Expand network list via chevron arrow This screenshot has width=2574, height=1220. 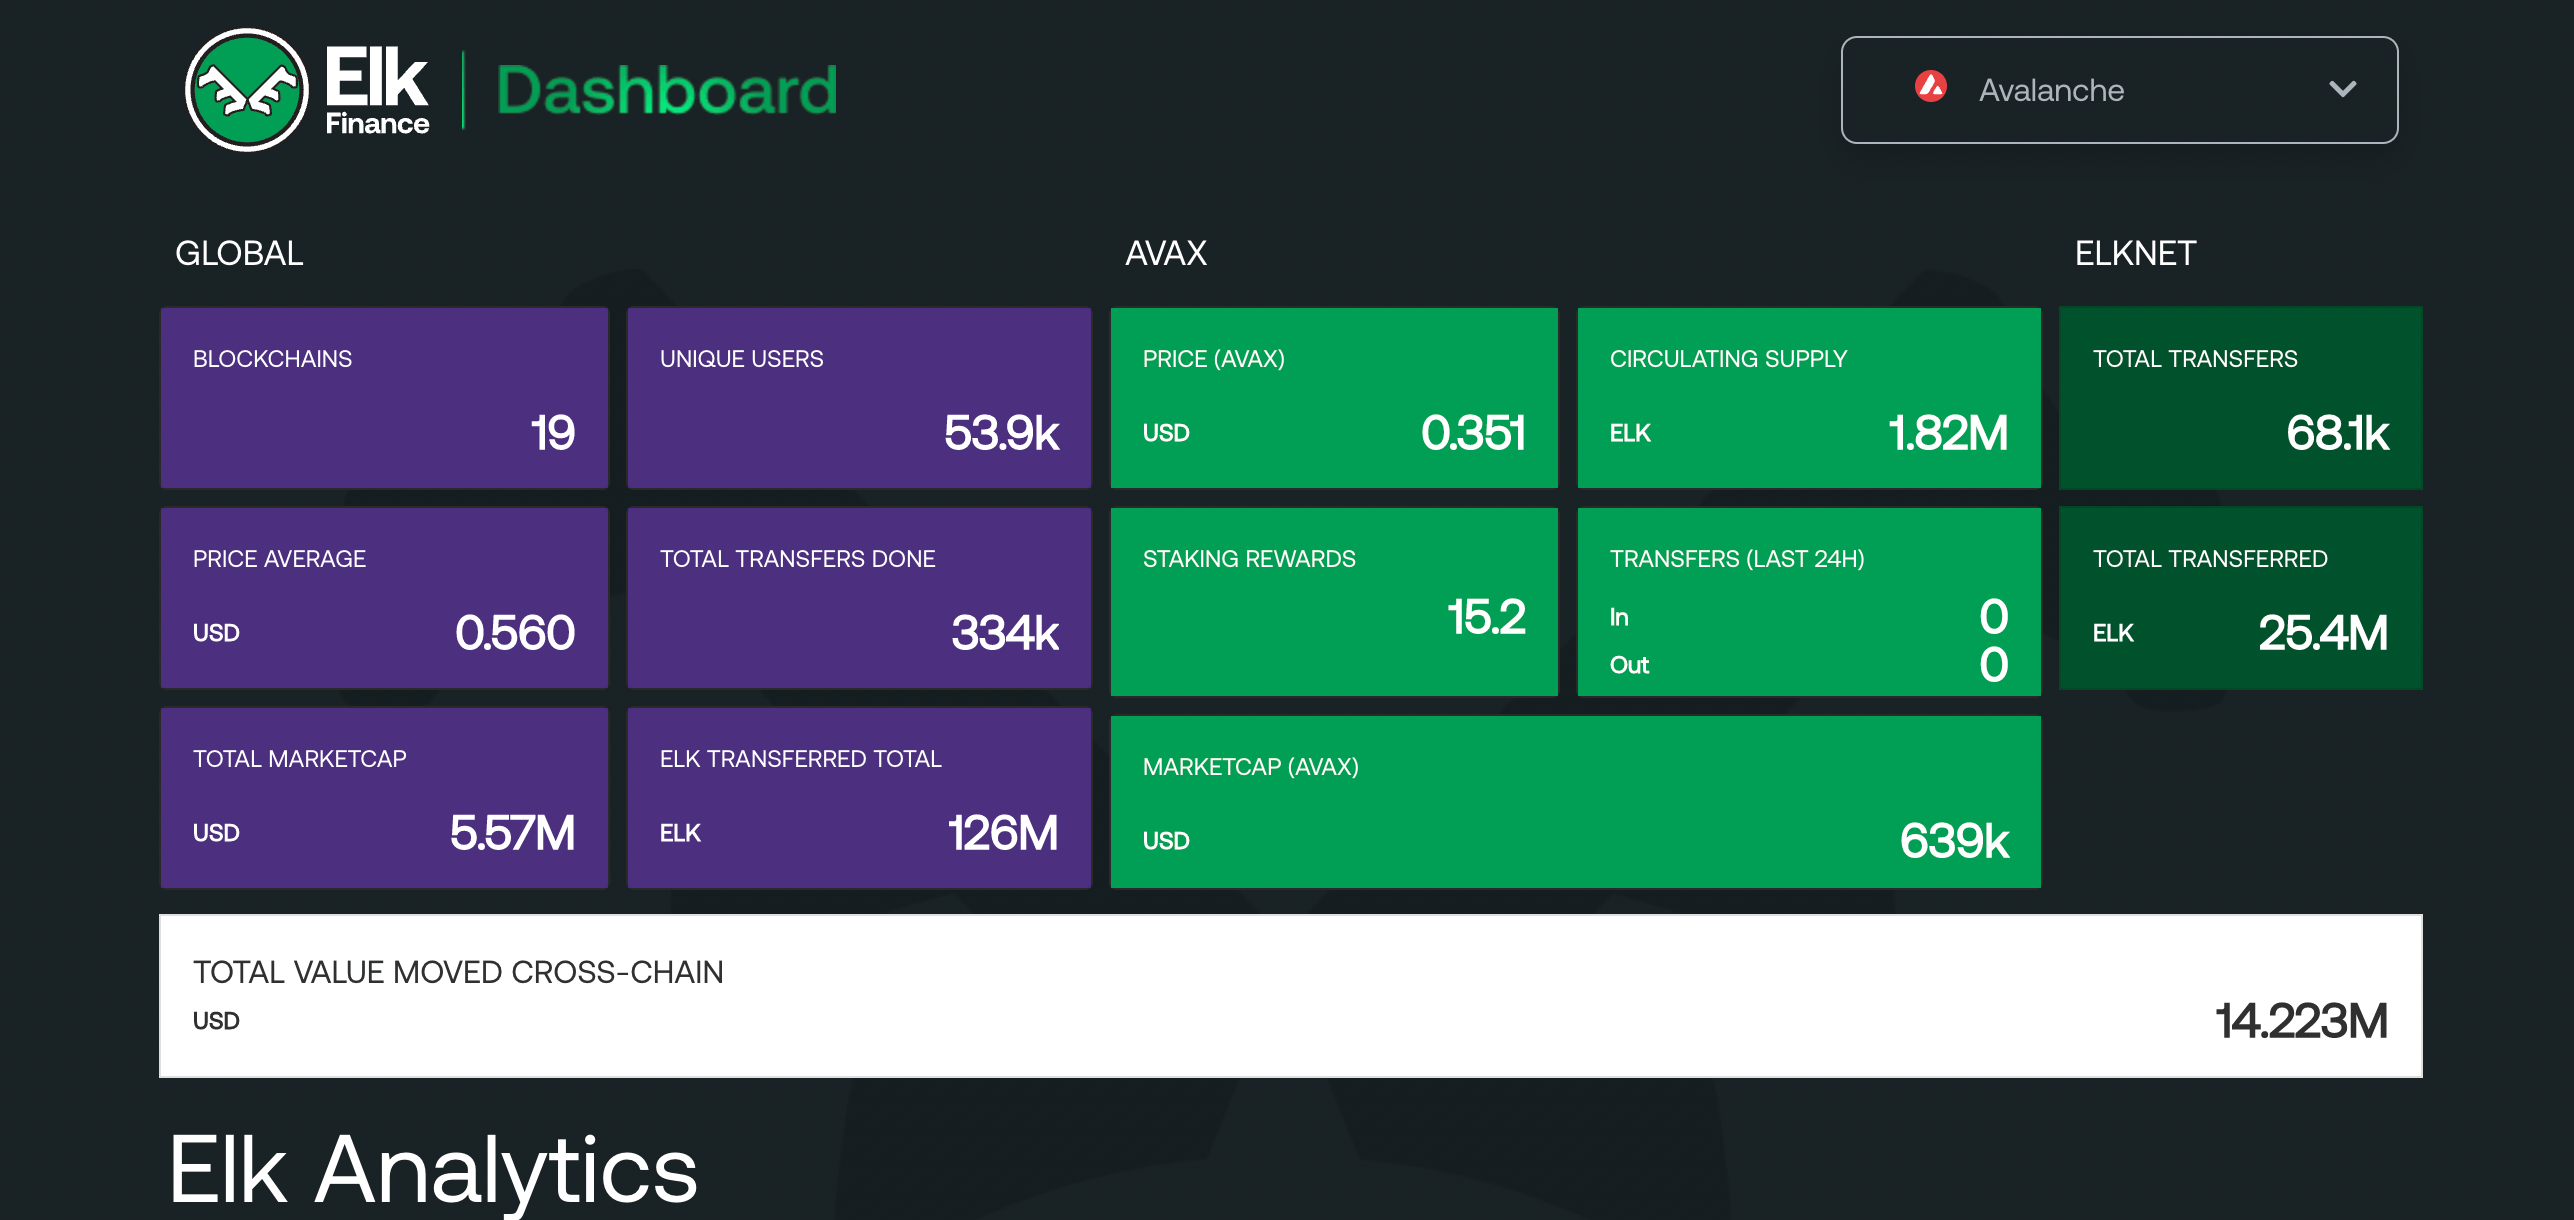tap(2342, 89)
